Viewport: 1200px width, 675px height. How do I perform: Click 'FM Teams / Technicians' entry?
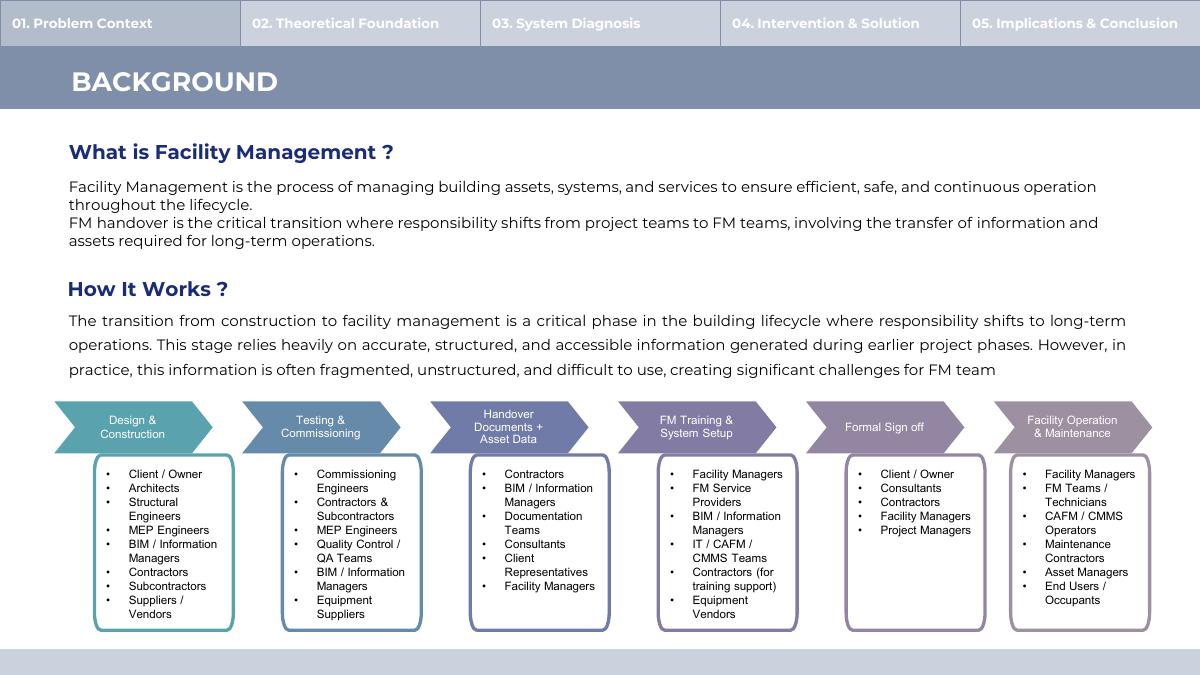click(1076, 495)
